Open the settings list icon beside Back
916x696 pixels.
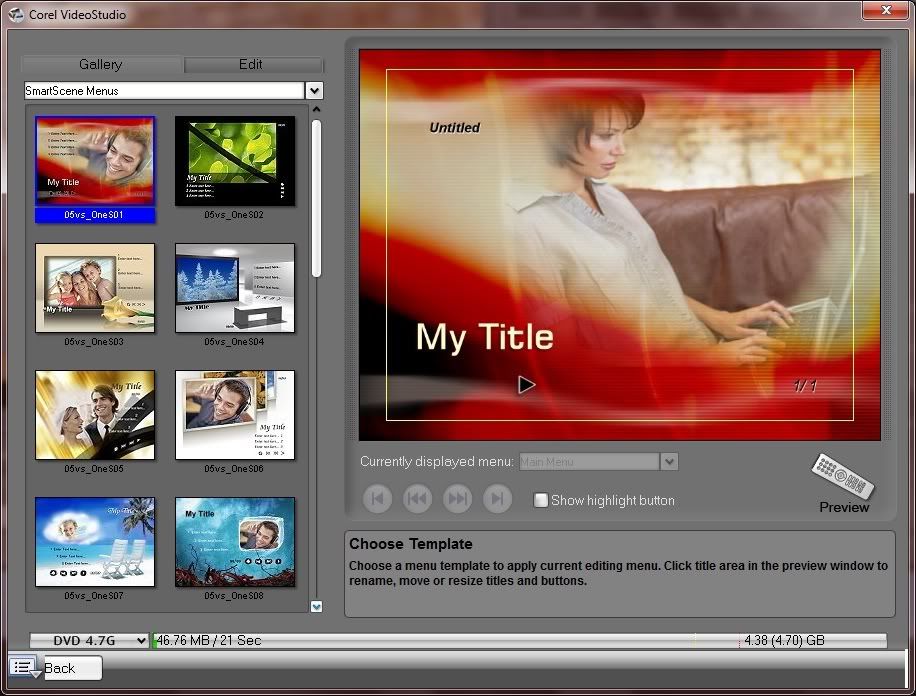[24, 667]
